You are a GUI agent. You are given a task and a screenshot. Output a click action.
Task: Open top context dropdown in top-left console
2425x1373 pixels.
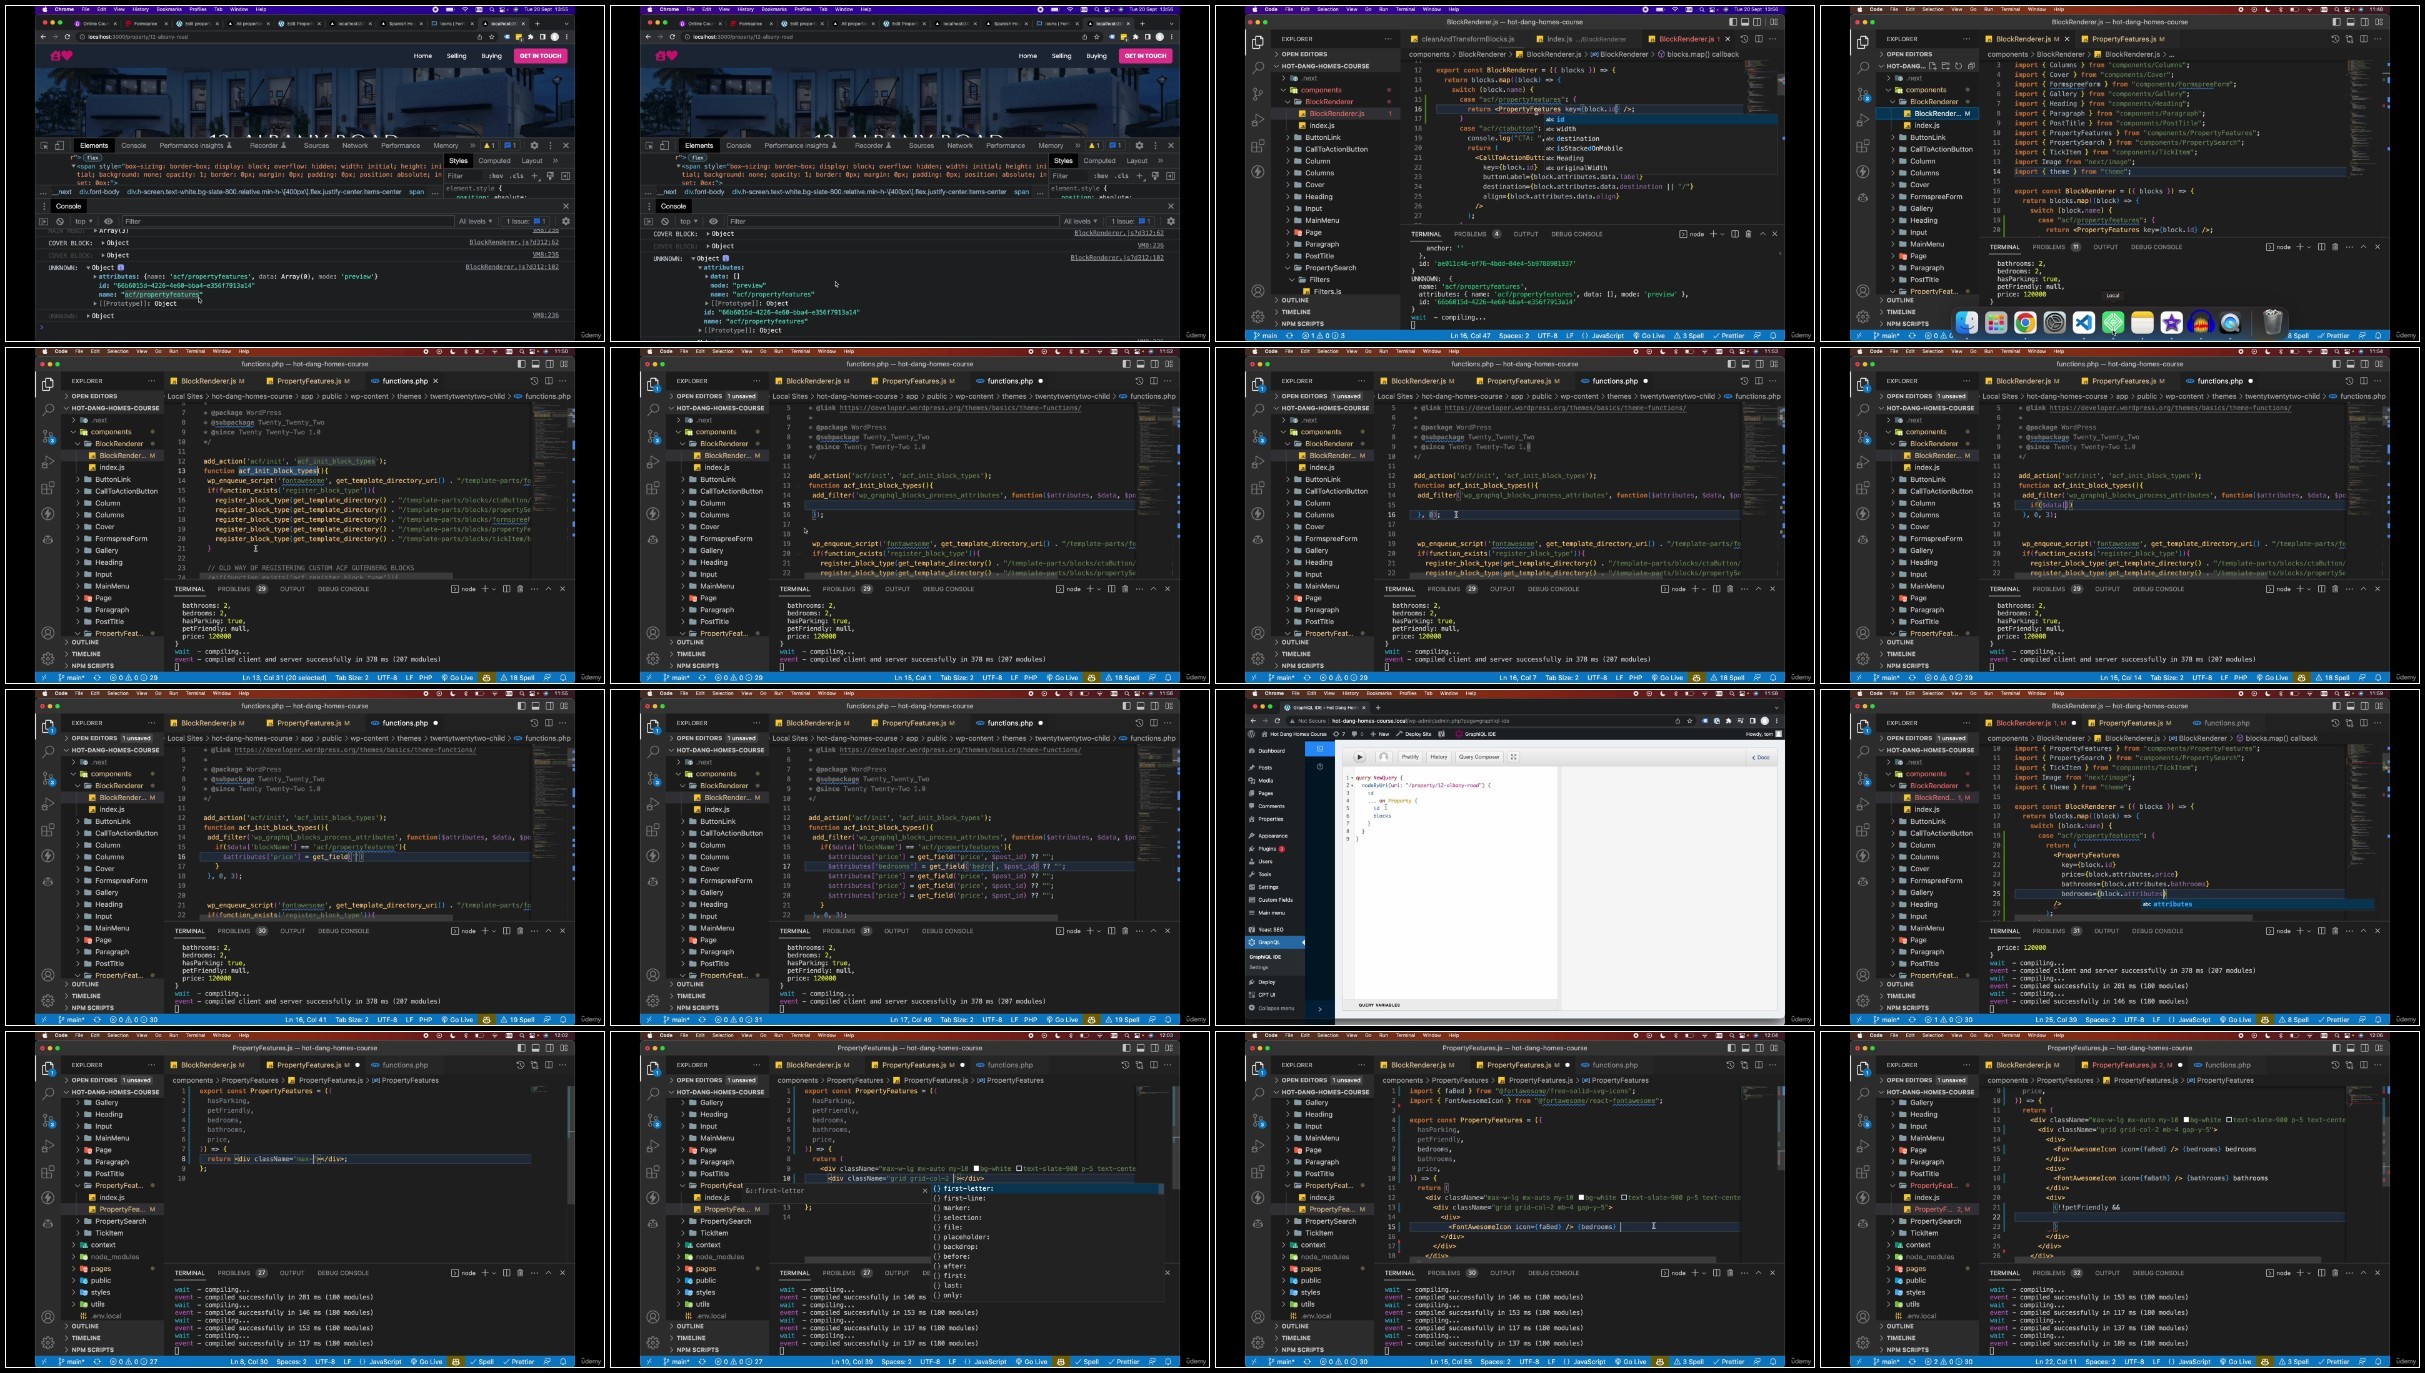pos(84,221)
